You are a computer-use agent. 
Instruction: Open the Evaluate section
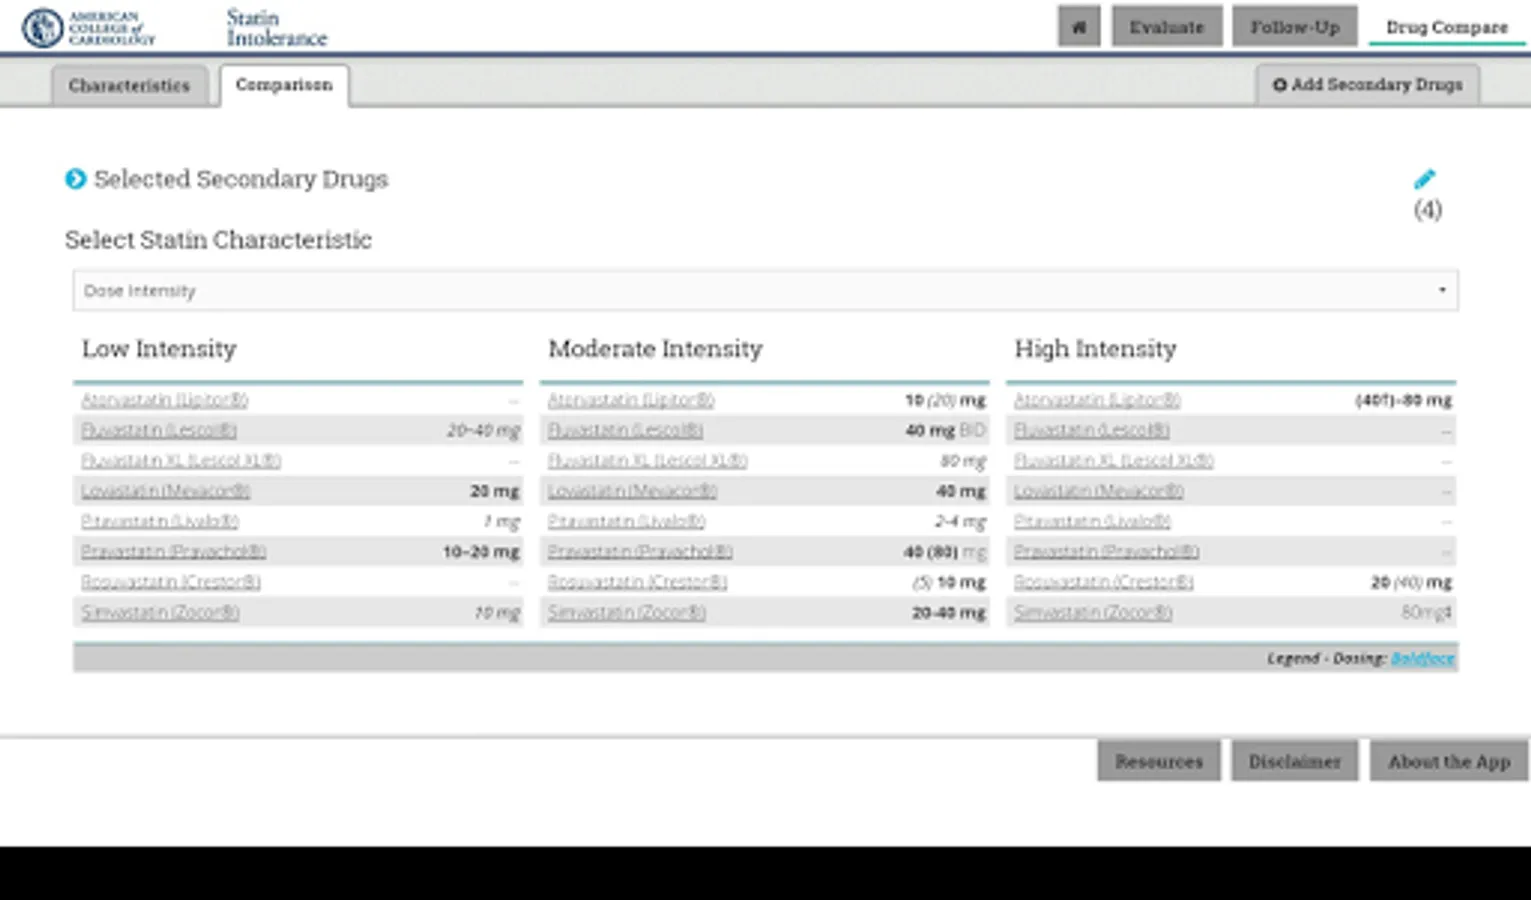pos(1166,27)
